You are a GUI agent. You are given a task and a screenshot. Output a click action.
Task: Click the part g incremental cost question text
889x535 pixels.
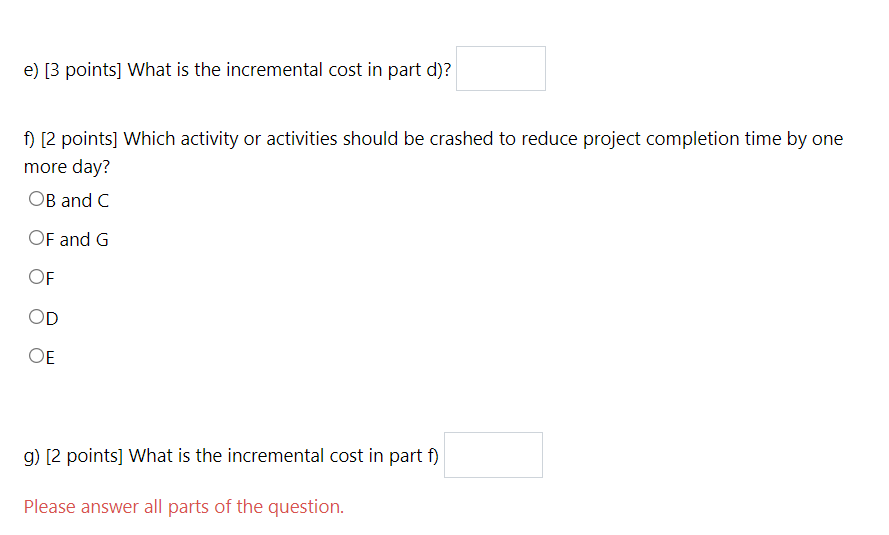click(x=231, y=456)
